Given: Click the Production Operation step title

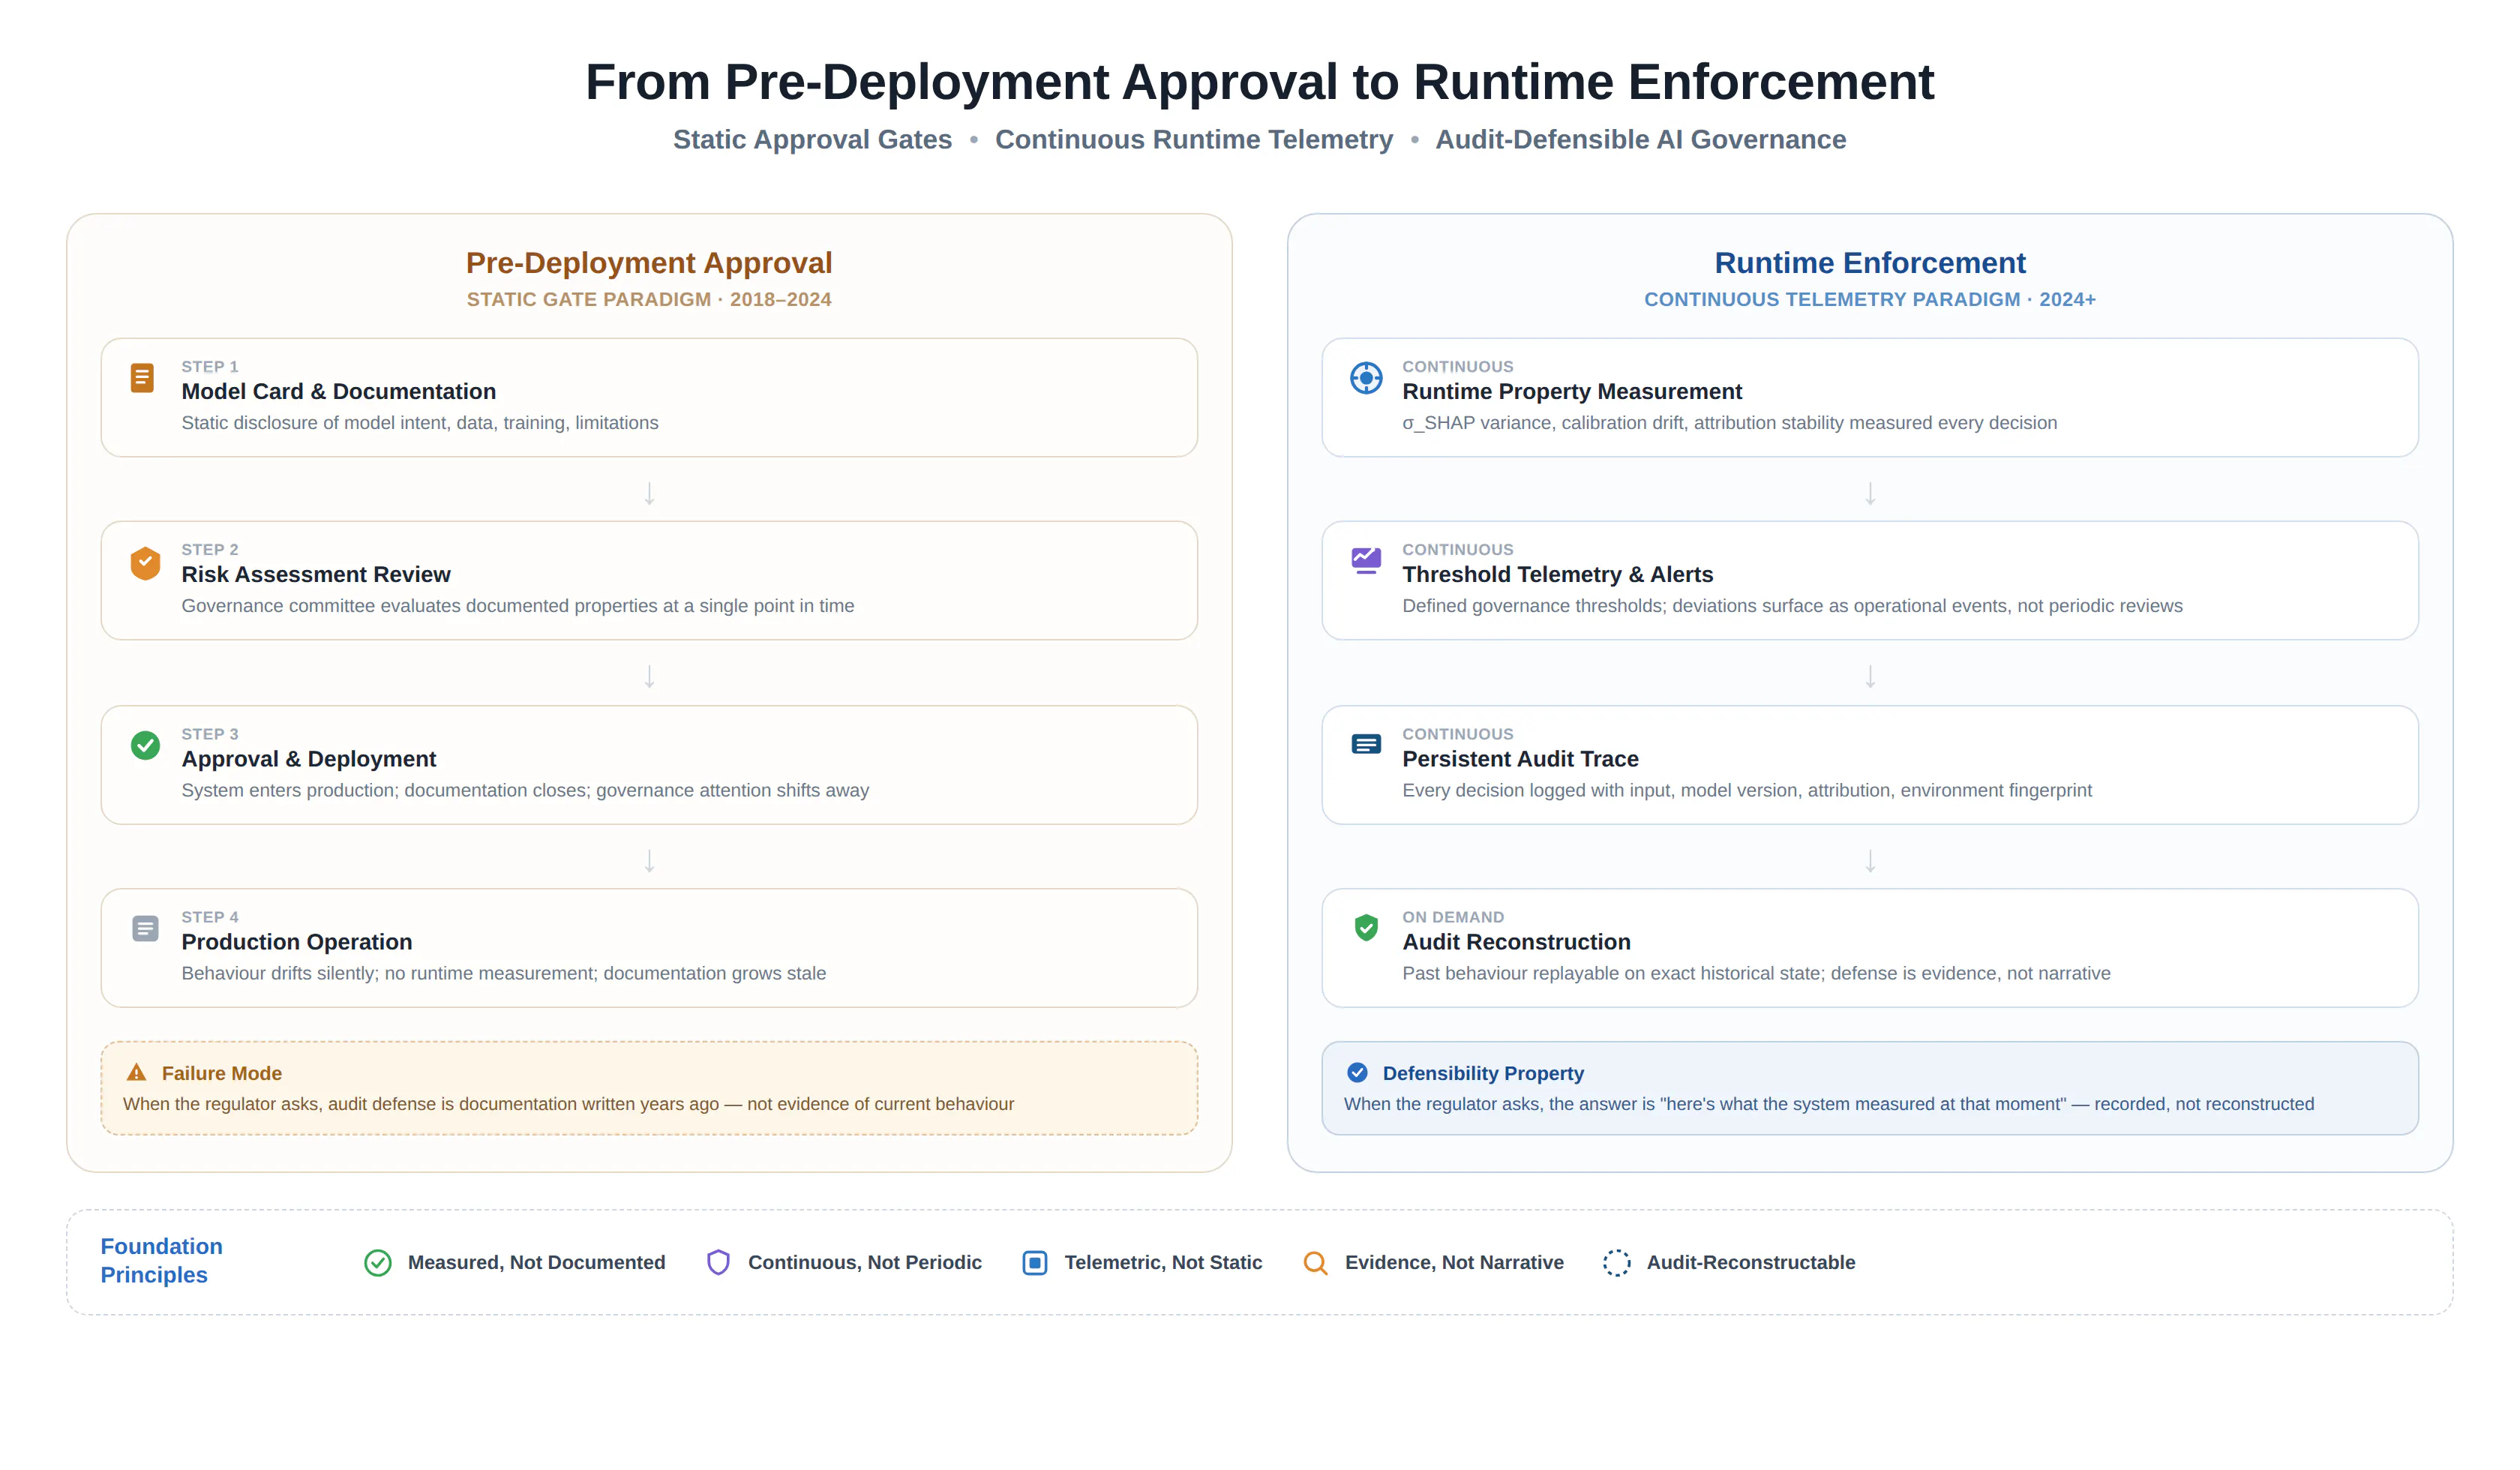Looking at the screenshot, I should click(x=296, y=942).
